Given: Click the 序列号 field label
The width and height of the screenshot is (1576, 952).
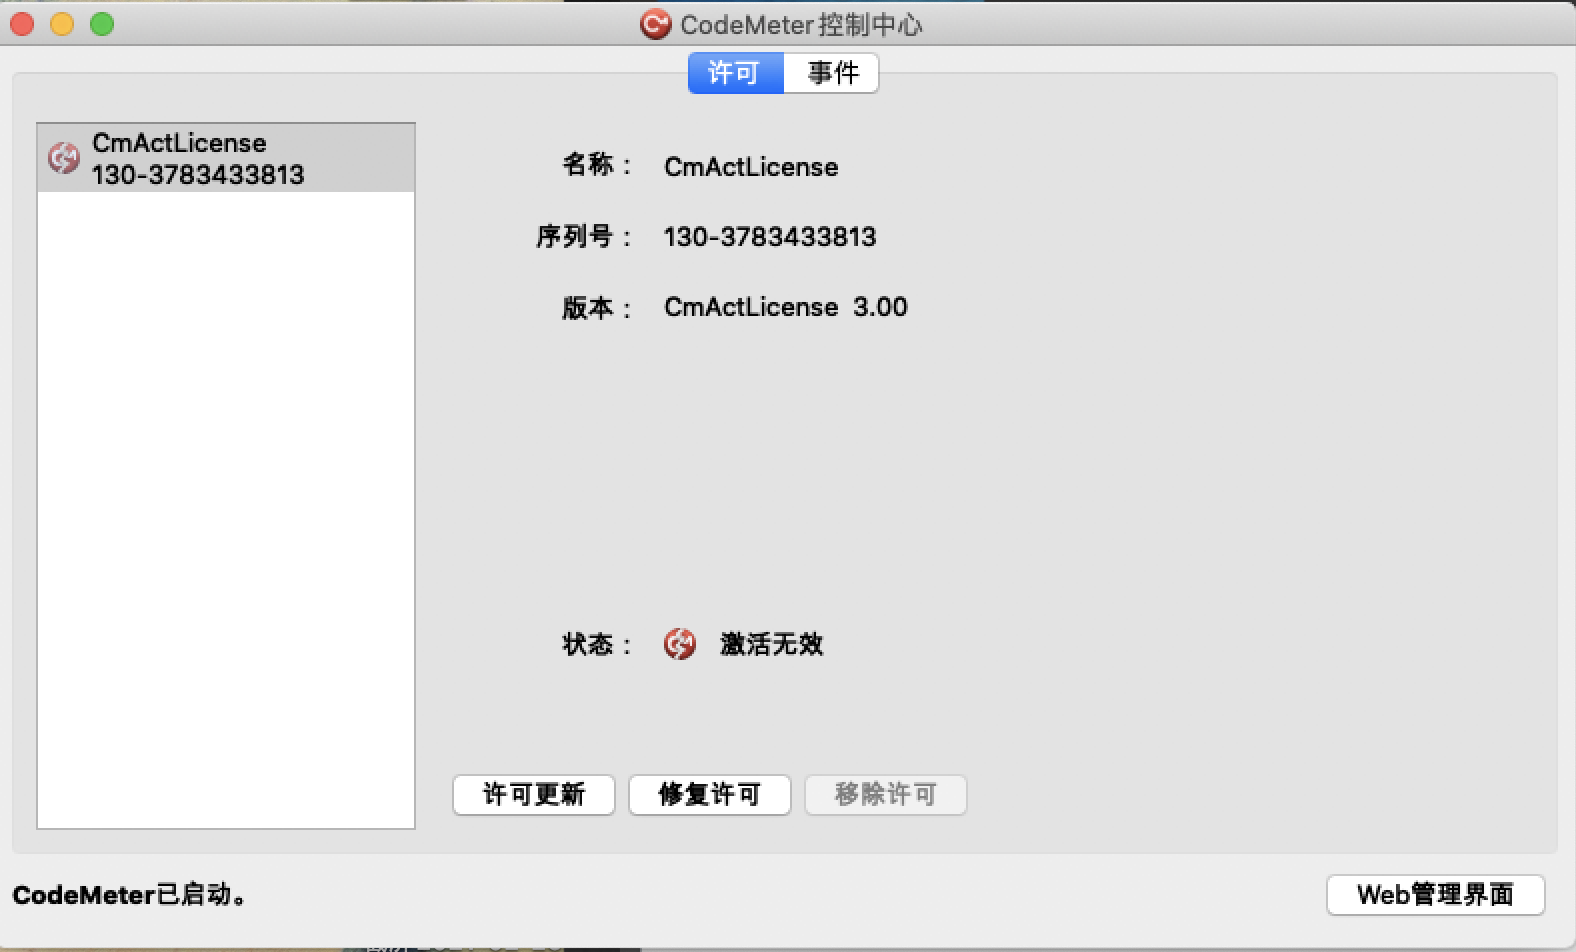Looking at the screenshot, I should coord(585,237).
